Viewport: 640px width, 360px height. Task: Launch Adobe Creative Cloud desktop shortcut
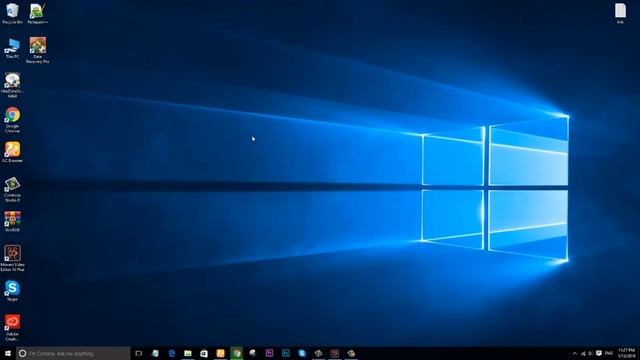12,327
